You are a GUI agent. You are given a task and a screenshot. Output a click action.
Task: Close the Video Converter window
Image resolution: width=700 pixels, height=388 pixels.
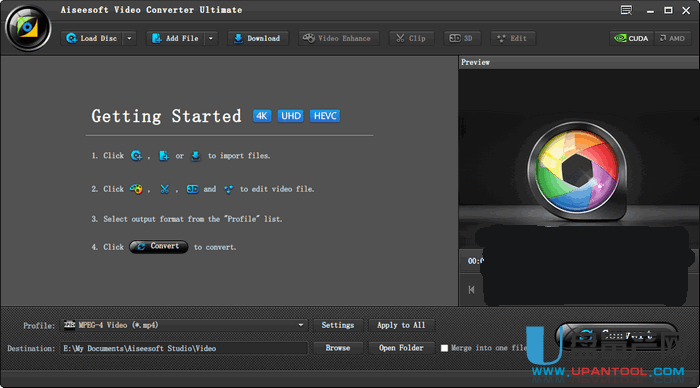click(686, 10)
